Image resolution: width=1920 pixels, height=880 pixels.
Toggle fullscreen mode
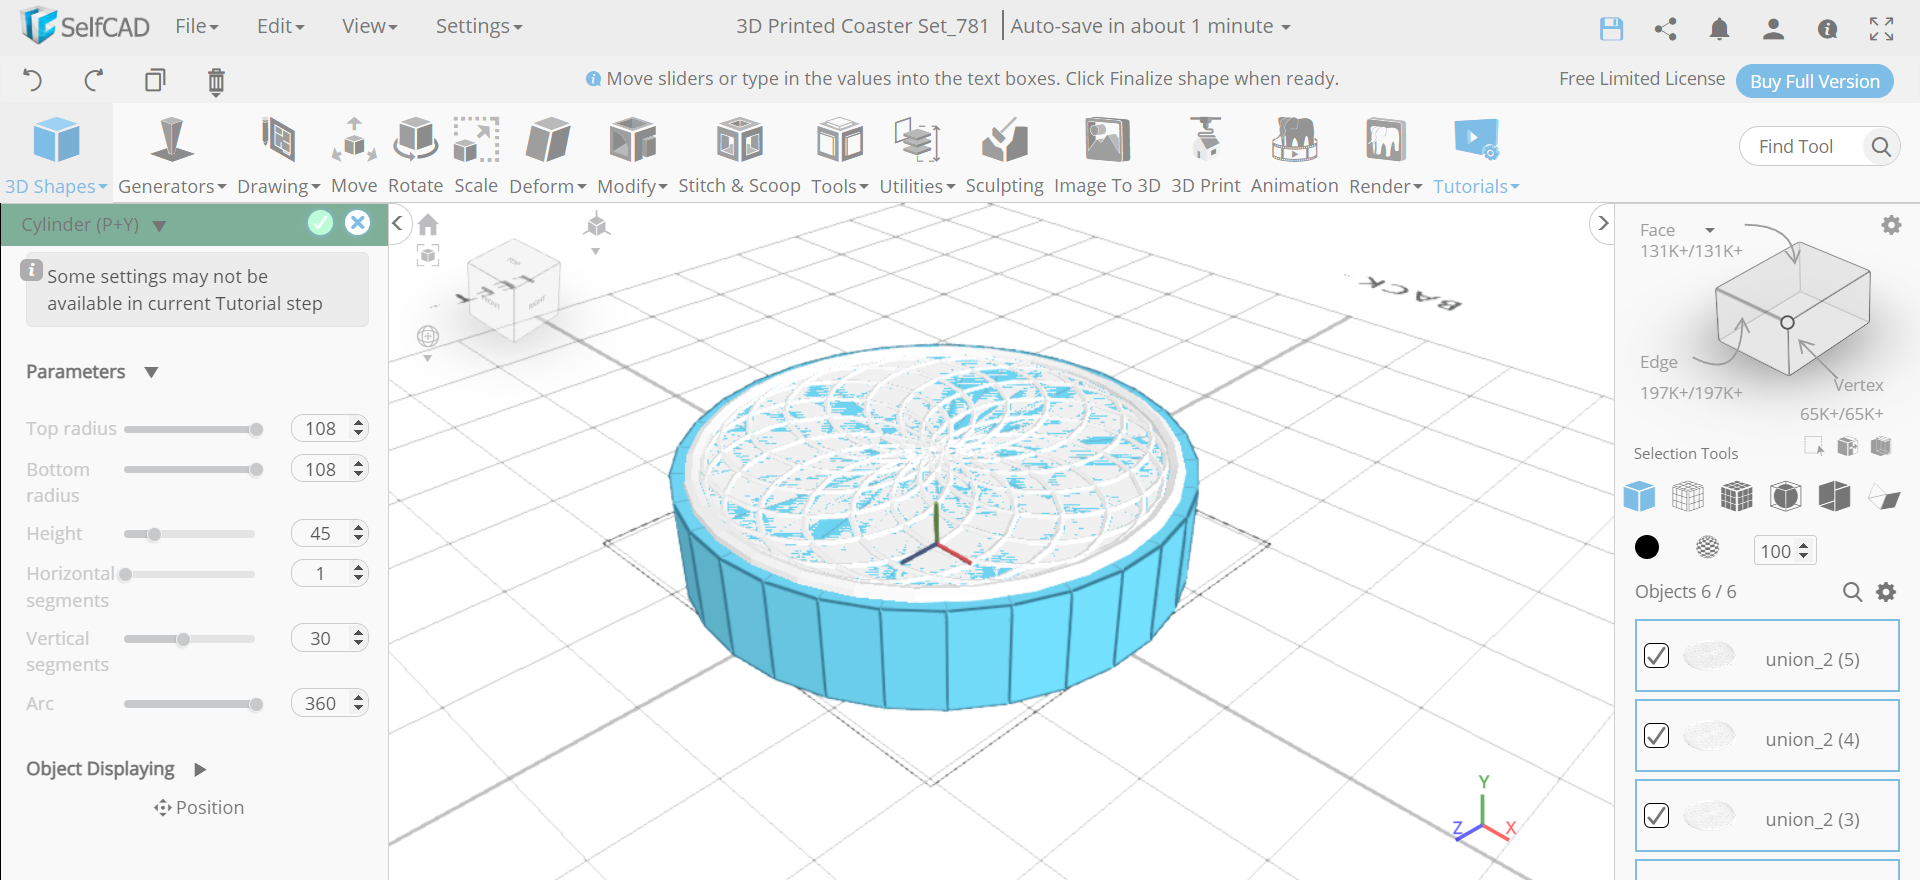1881,29
